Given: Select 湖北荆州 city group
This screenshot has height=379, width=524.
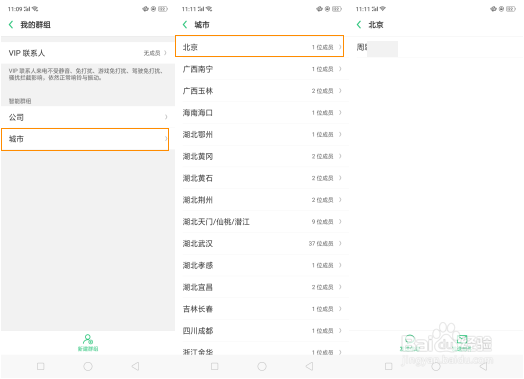Looking at the screenshot, I should coord(262,200).
